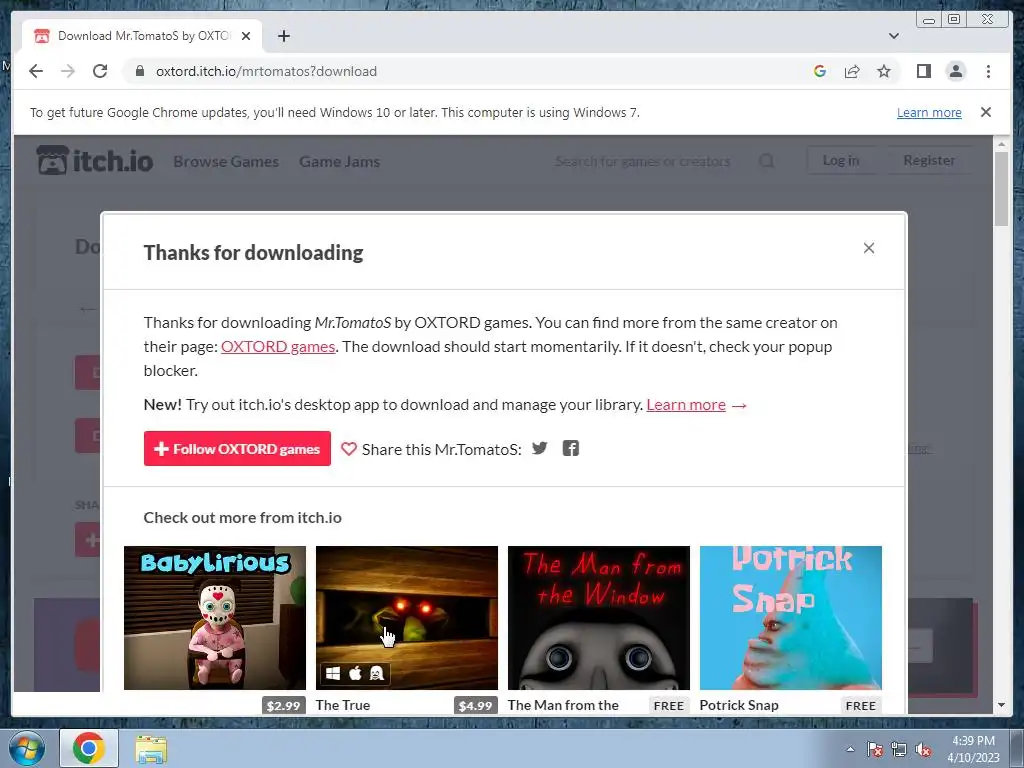1024x768 pixels.
Task: Share Mr.TomatoS on Facebook icon
Action: pyautogui.click(x=571, y=449)
